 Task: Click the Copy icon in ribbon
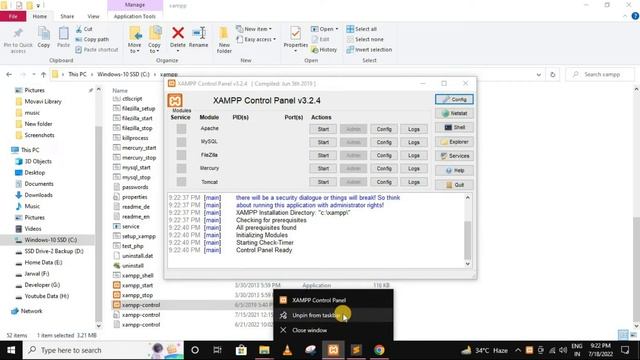[x=44, y=33]
